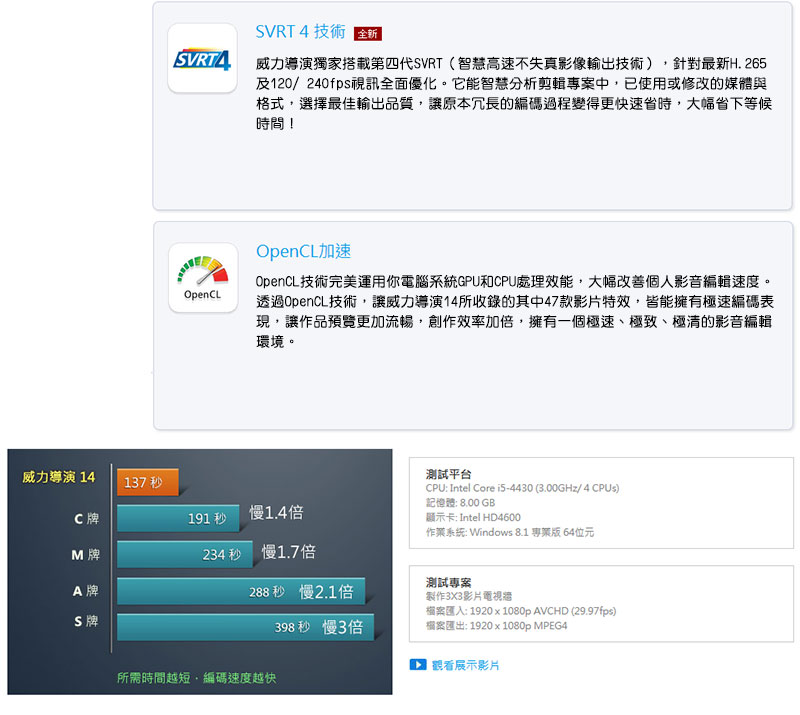Click the S 牌 row label
Image resolution: width=800 pixels, height=715 pixels.
point(86,621)
